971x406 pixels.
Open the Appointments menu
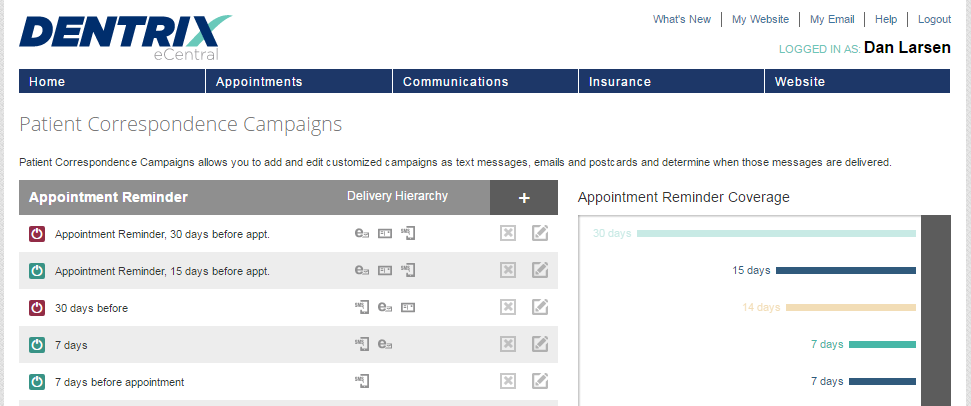coord(299,81)
